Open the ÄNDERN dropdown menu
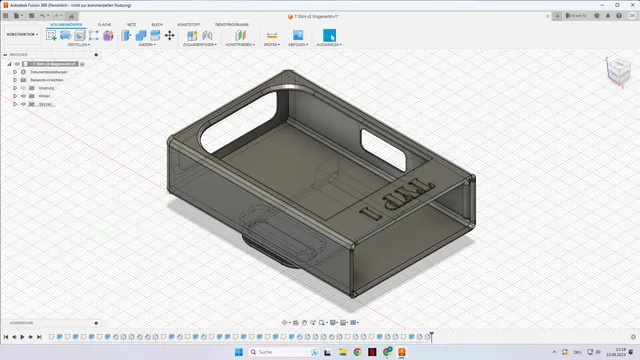Screen dimensions: 640x360 click(147, 44)
